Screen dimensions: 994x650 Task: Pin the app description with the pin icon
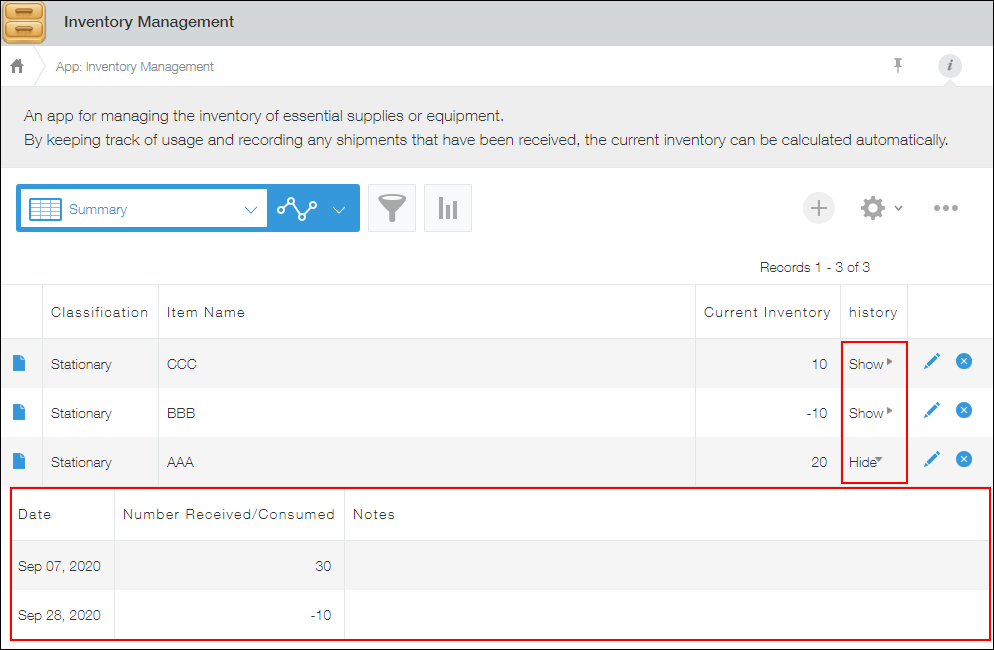coord(898,66)
